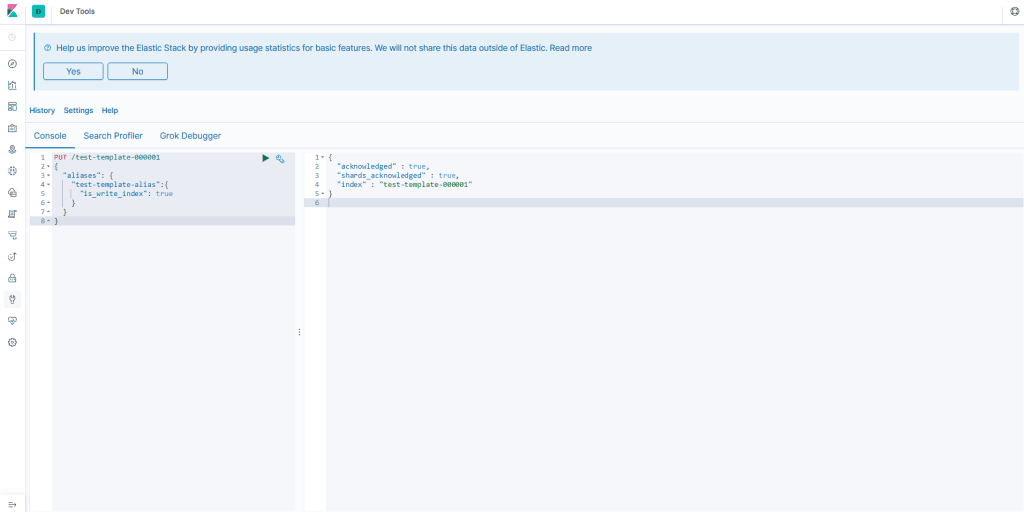1024x512 pixels.
Task: Click the Dev Tools breadcrumb title
Action: (x=77, y=12)
